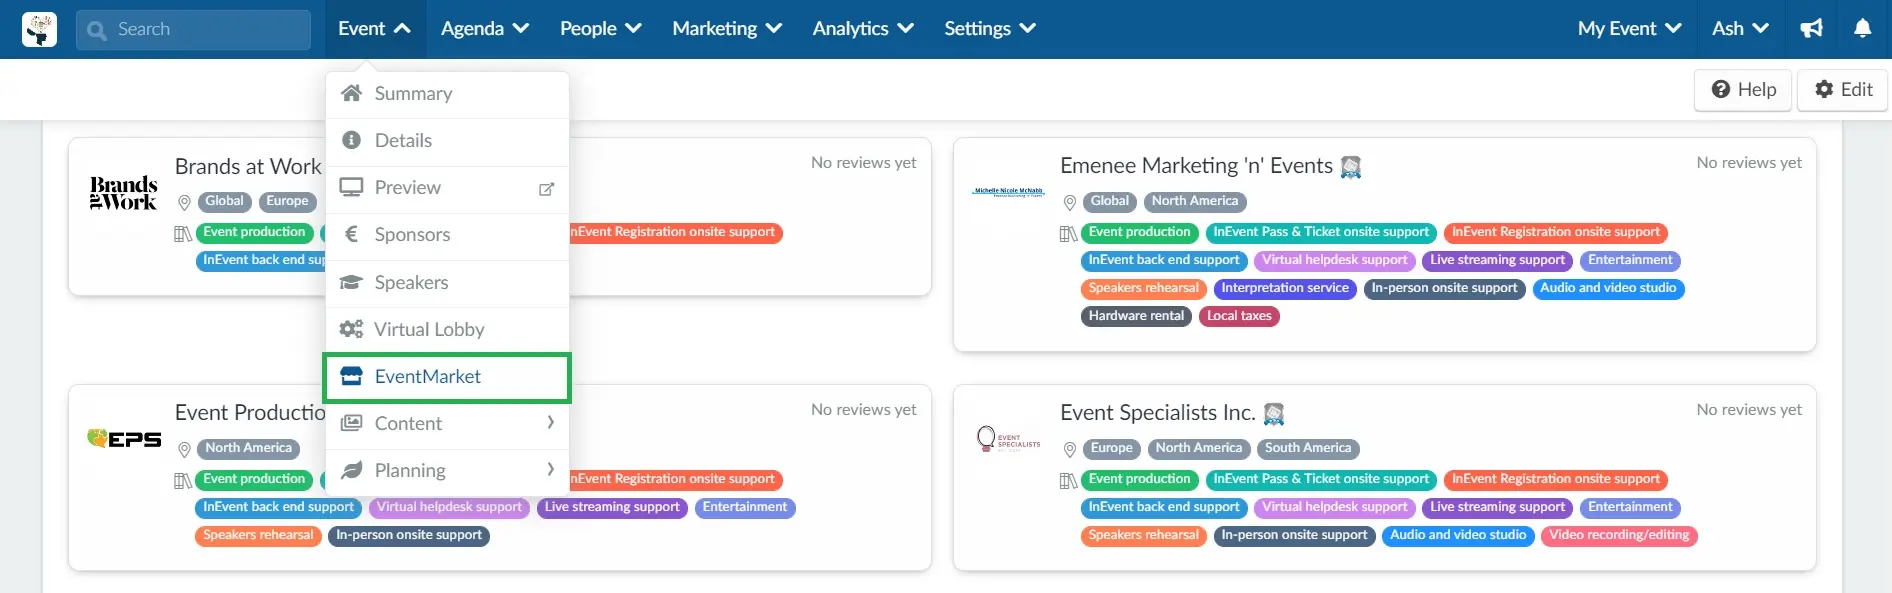Image resolution: width=1892 pixels, height=593 pixels.
Task: Click the Virtual Lobby gears icon
Action: 351,329
